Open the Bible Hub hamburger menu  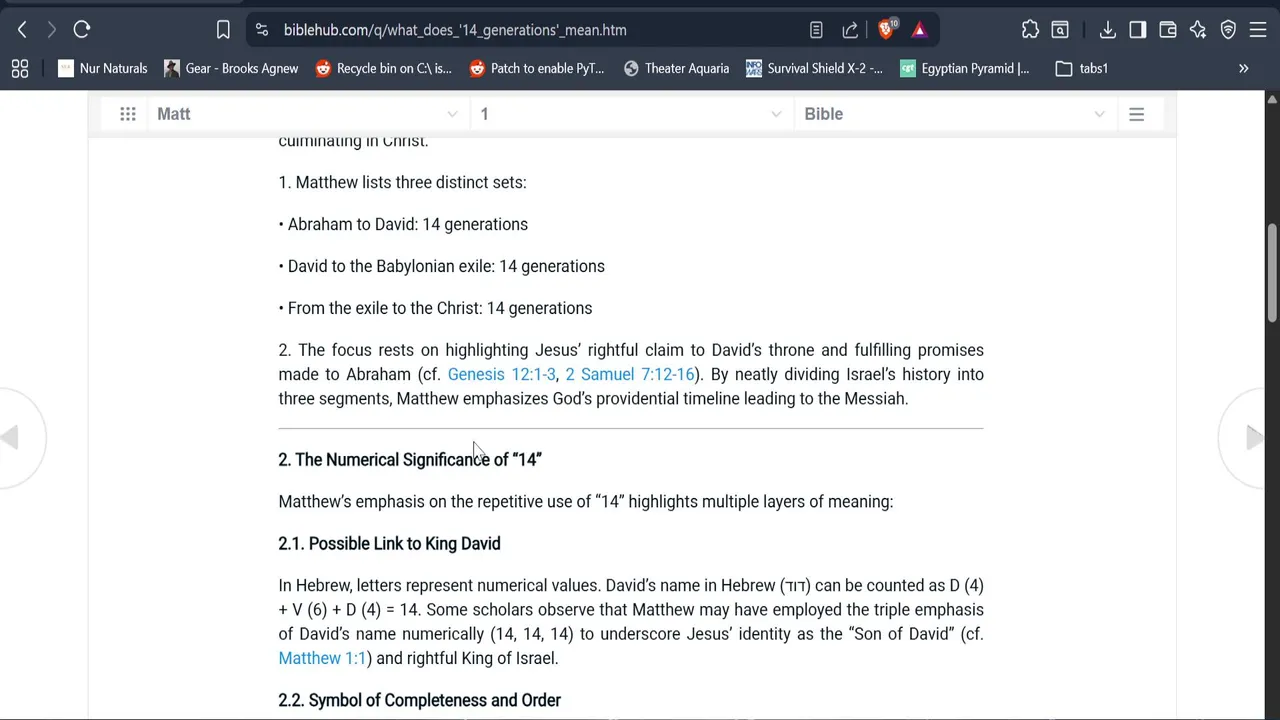[x=1136, y=114]
